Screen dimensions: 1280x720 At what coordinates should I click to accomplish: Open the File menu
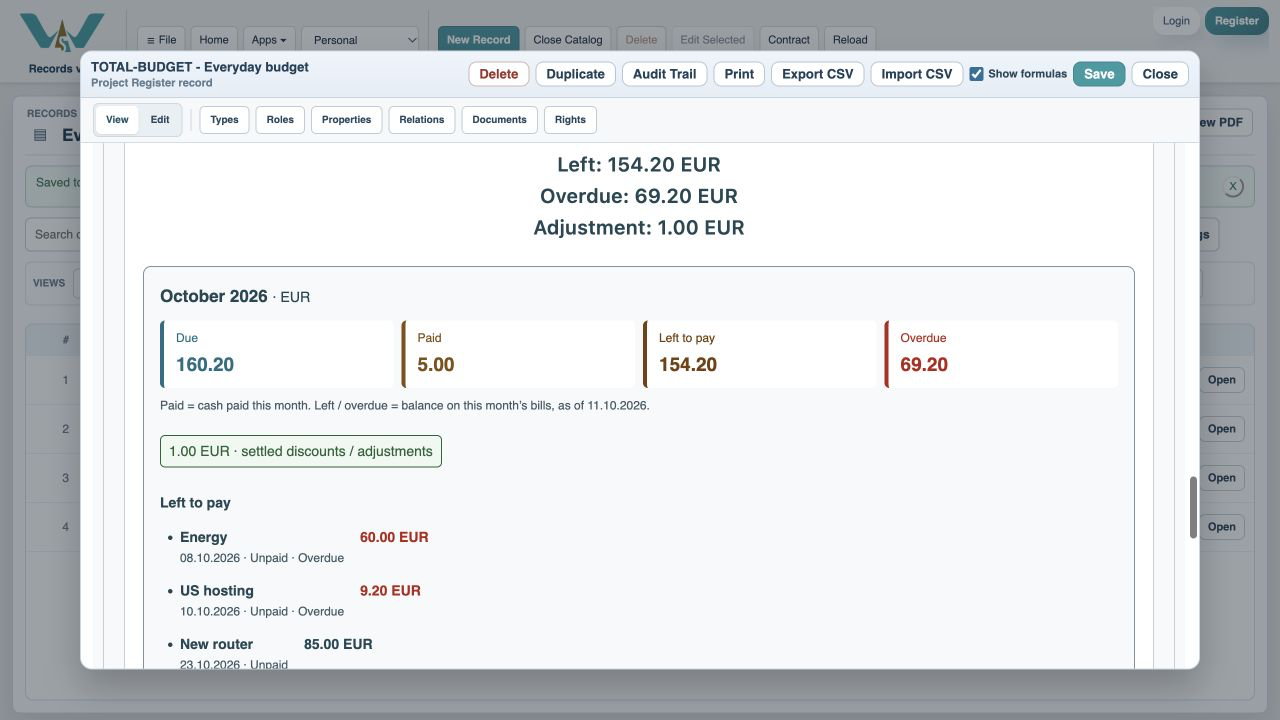click(x=161, y=40)
